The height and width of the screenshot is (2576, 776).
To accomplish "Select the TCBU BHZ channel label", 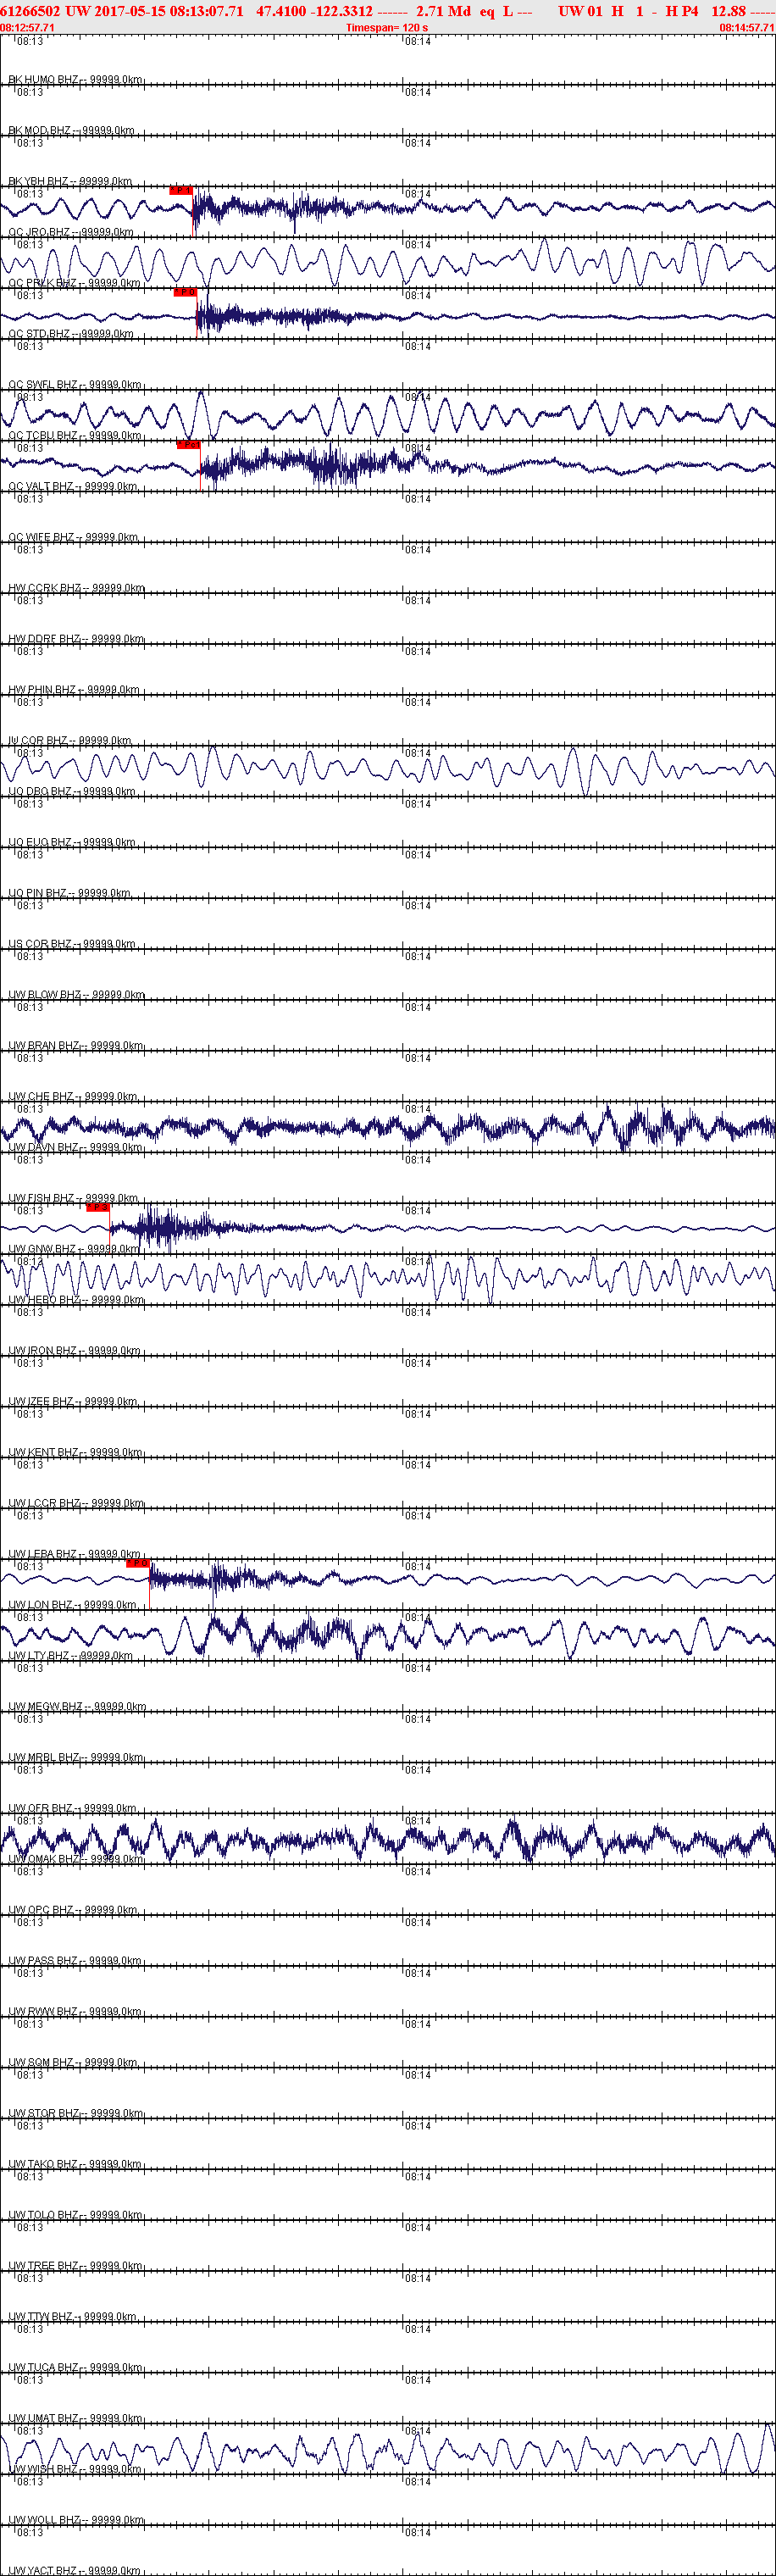I will coord(74,435).
